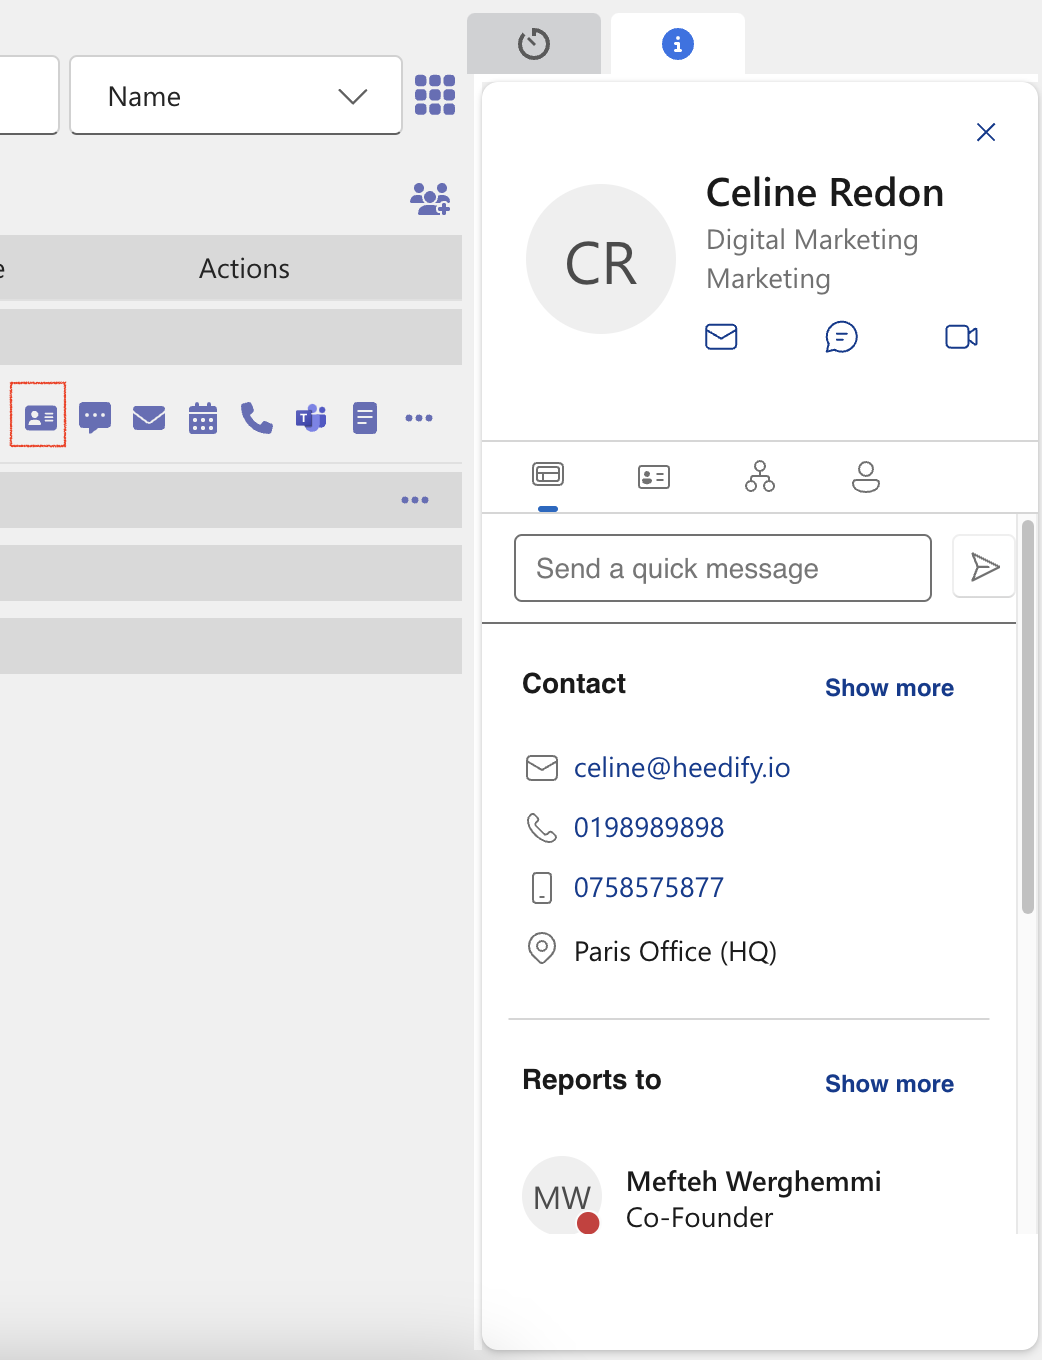Click the CR avatar of Celine Redon
The width and height of the screenshot is (1042, 1360).
pyautogui.click(x=601, y=259)
